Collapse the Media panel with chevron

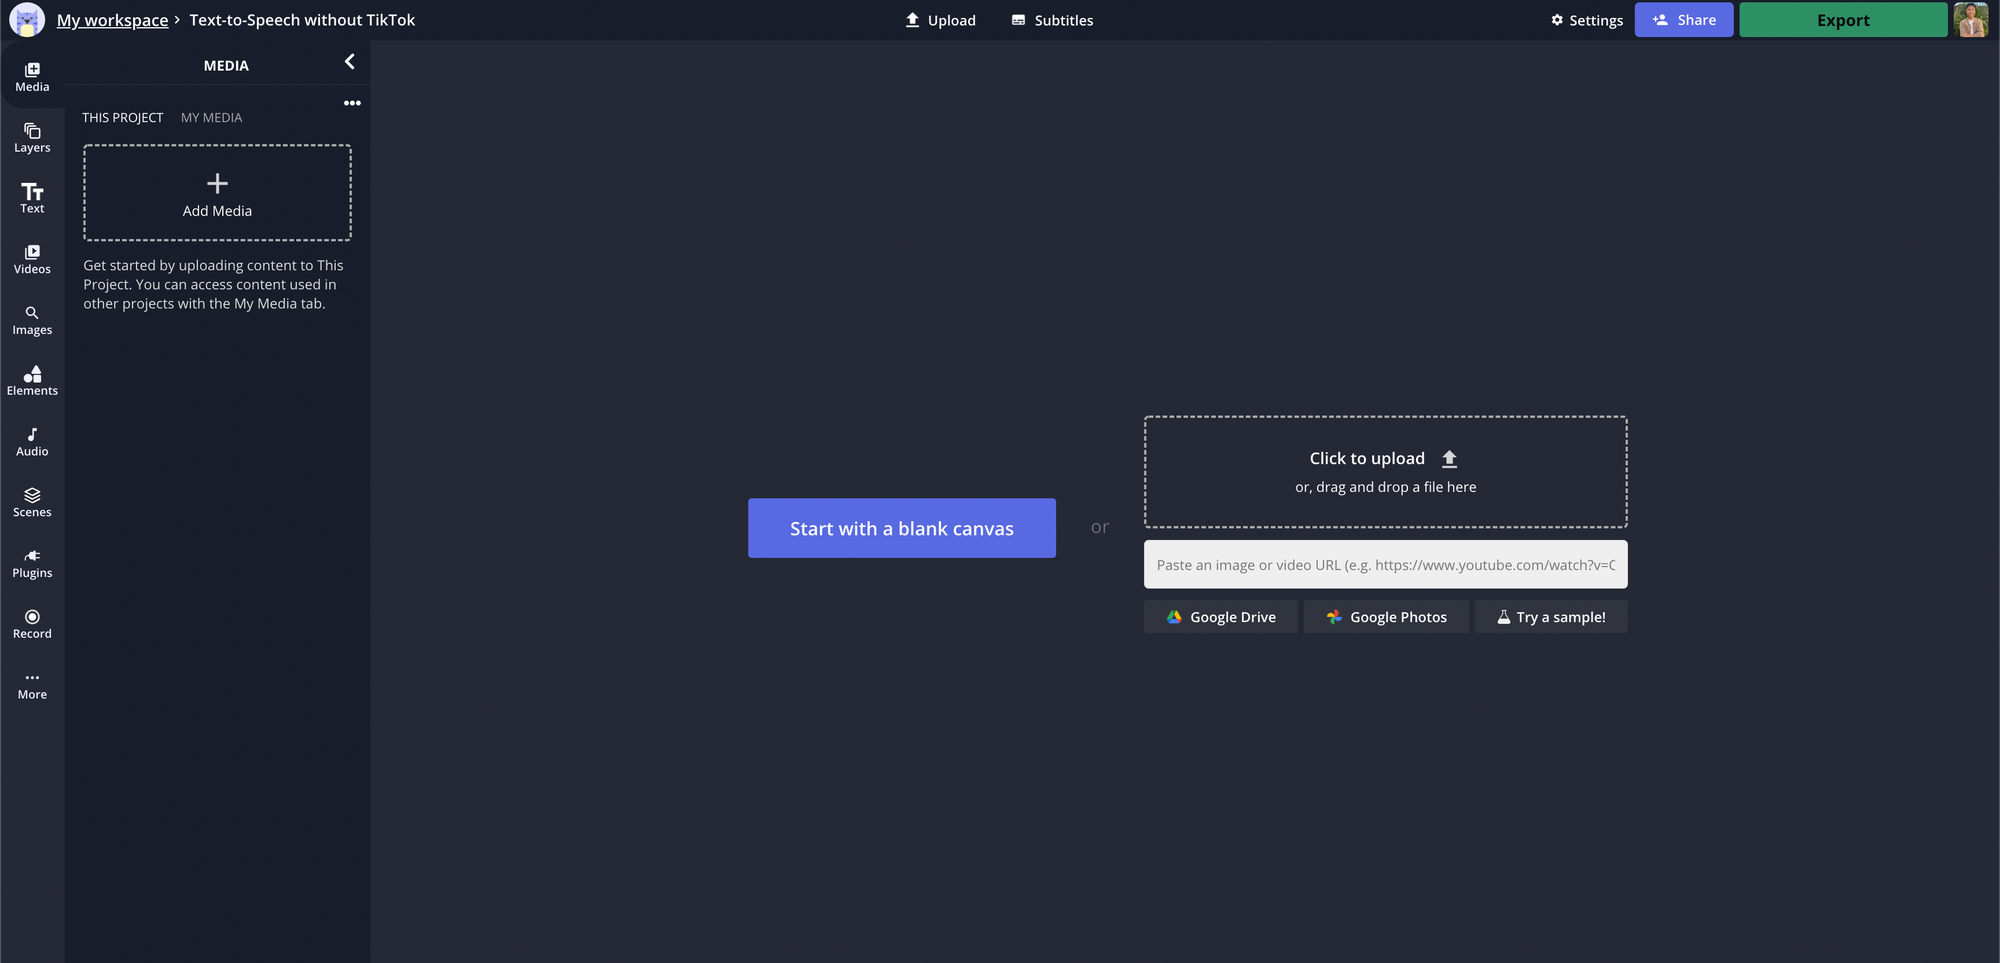[x=349, y=62]
